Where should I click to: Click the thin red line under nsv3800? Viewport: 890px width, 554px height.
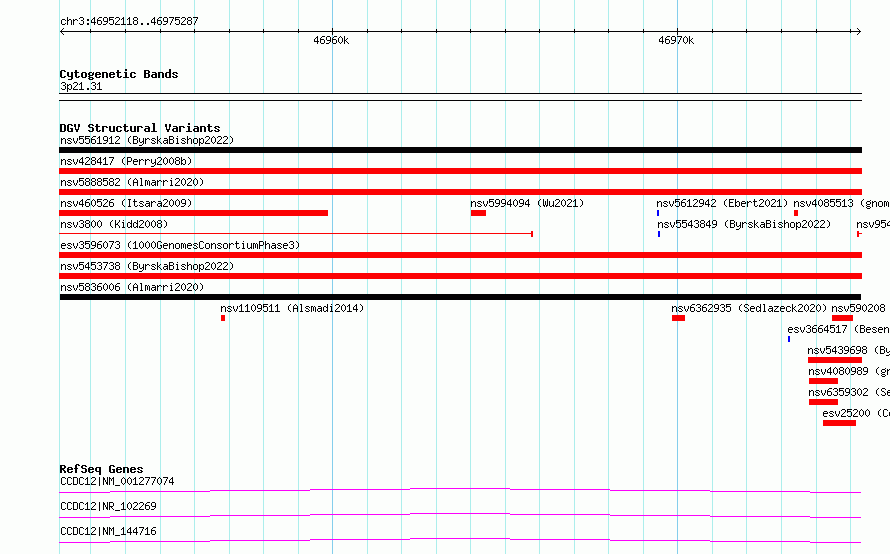(x=296, y=234)
